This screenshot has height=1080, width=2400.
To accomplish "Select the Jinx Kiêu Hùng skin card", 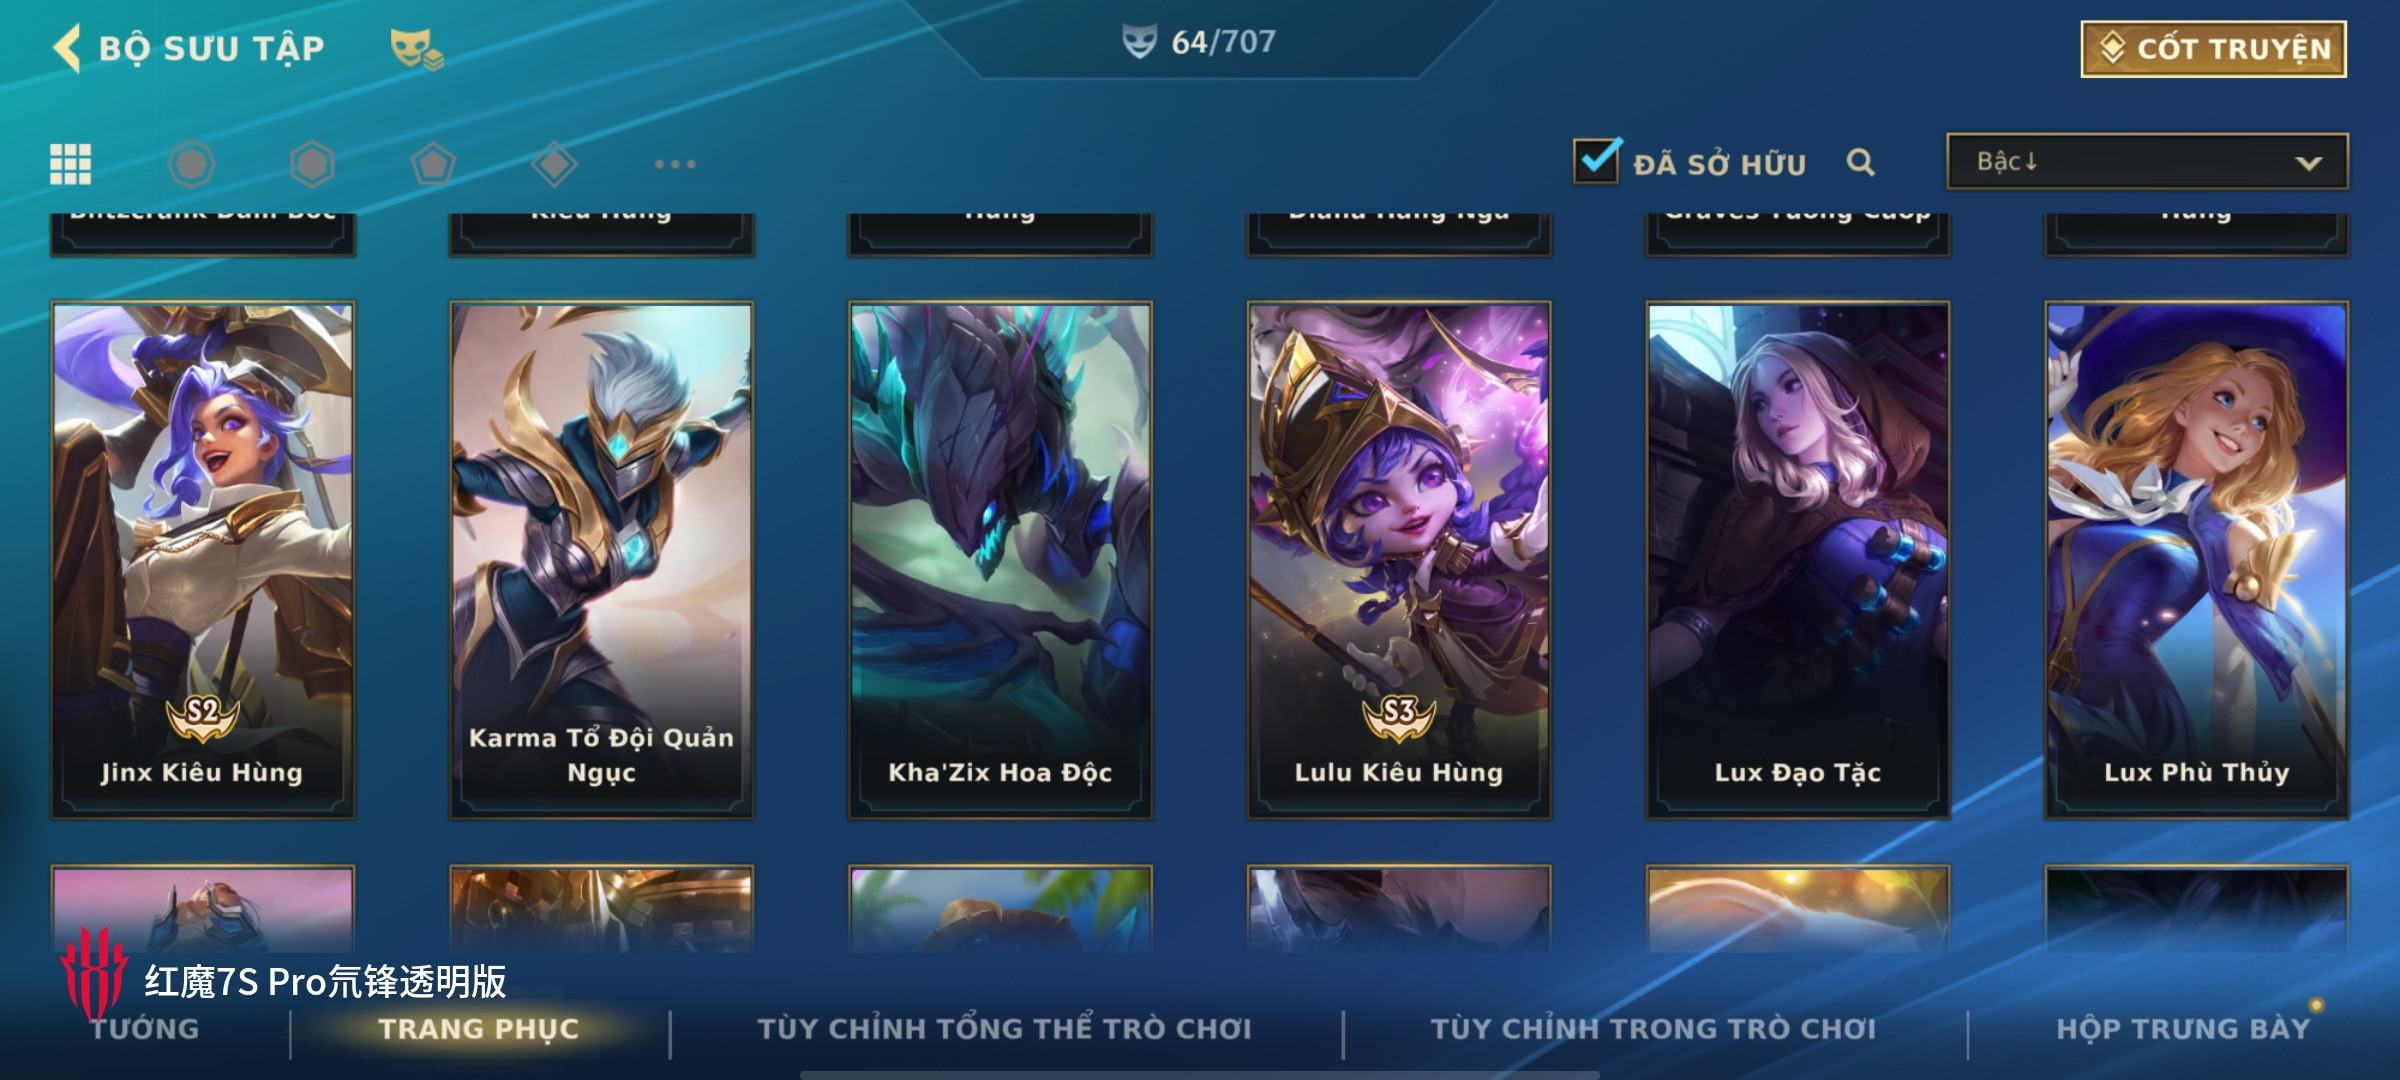I will pyautogui.click(x=203, y=560).
